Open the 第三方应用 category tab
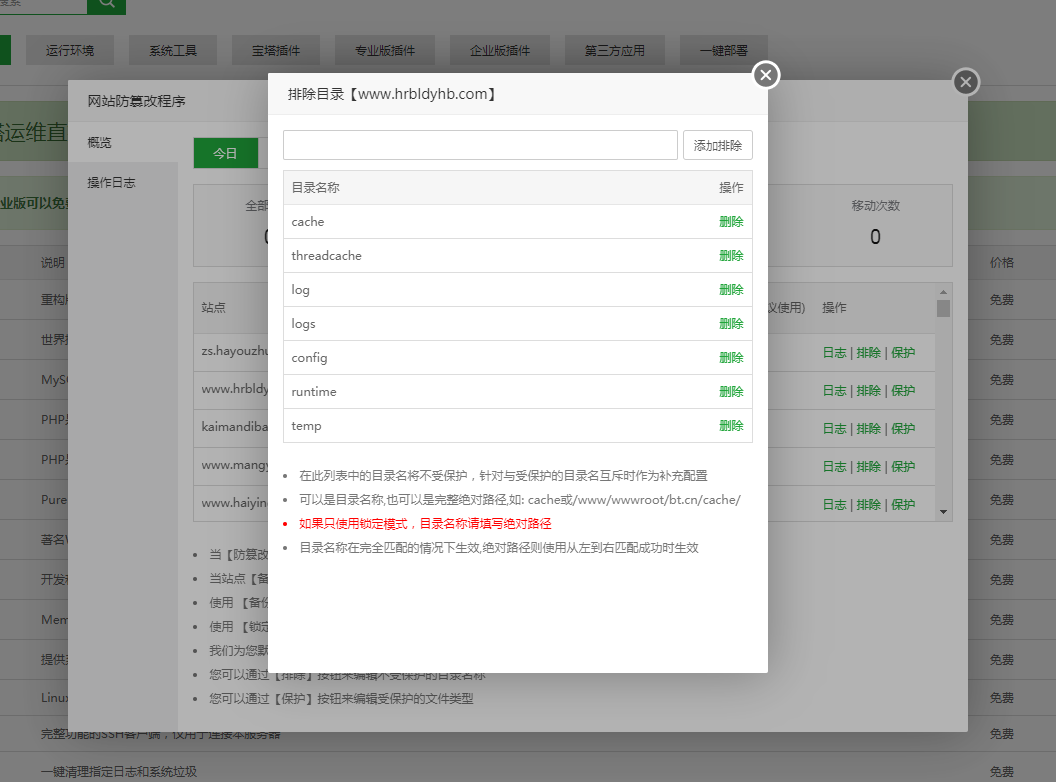The height and width of the screenshot is (782, 1056). (615, 51)
